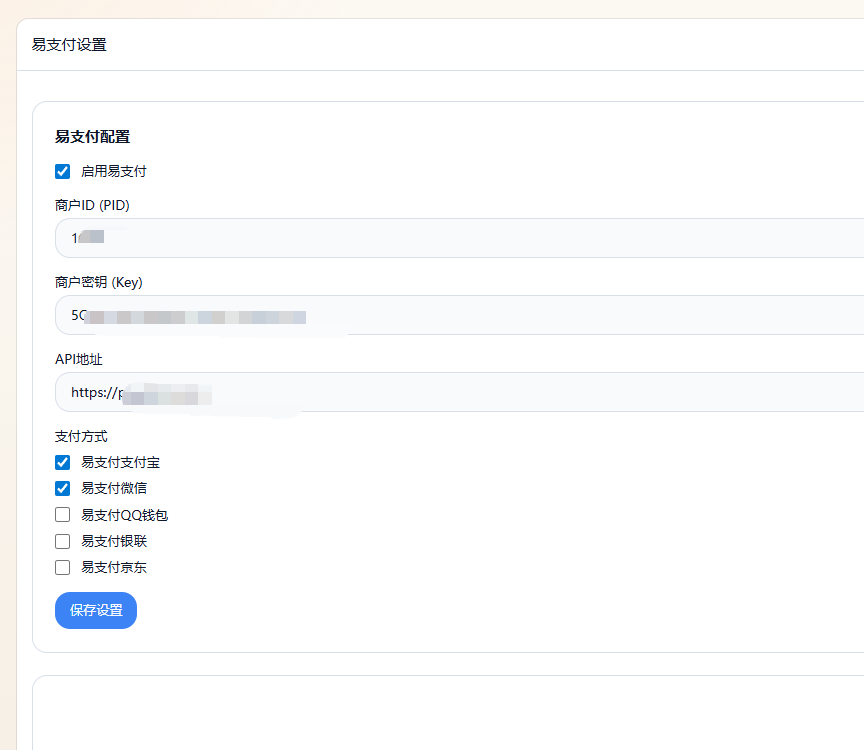Uncheck the 启用易支付 checkbox
Viewport: 864px width, 750px height.
pyautogui.click(x=62, y=171)
